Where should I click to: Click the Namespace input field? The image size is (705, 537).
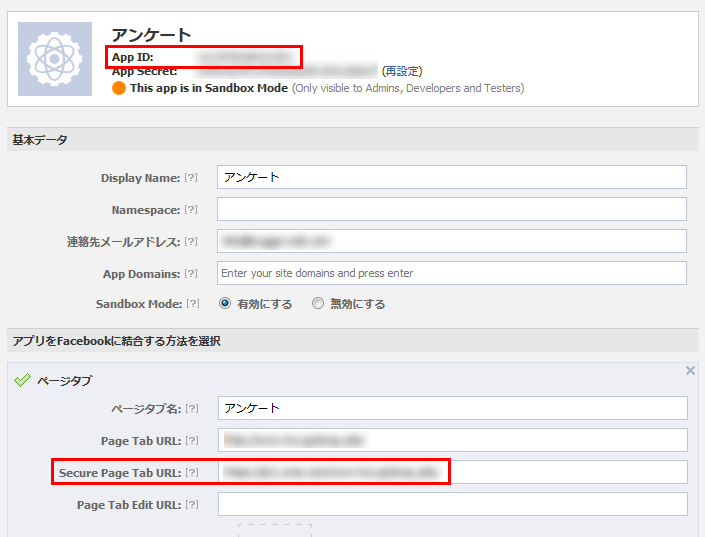pyautogui.click(x=452, y=209)
